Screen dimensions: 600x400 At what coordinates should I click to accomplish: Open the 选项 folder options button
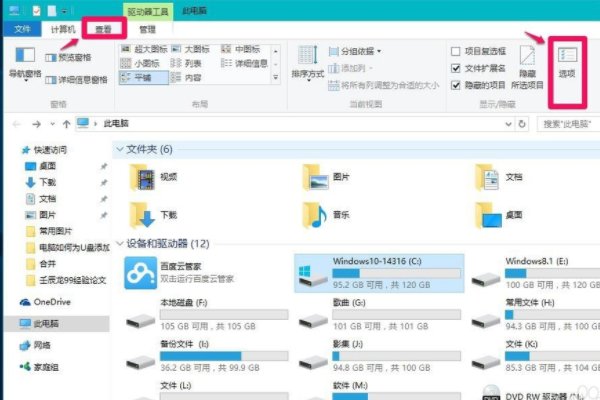(x=567, y=63)
